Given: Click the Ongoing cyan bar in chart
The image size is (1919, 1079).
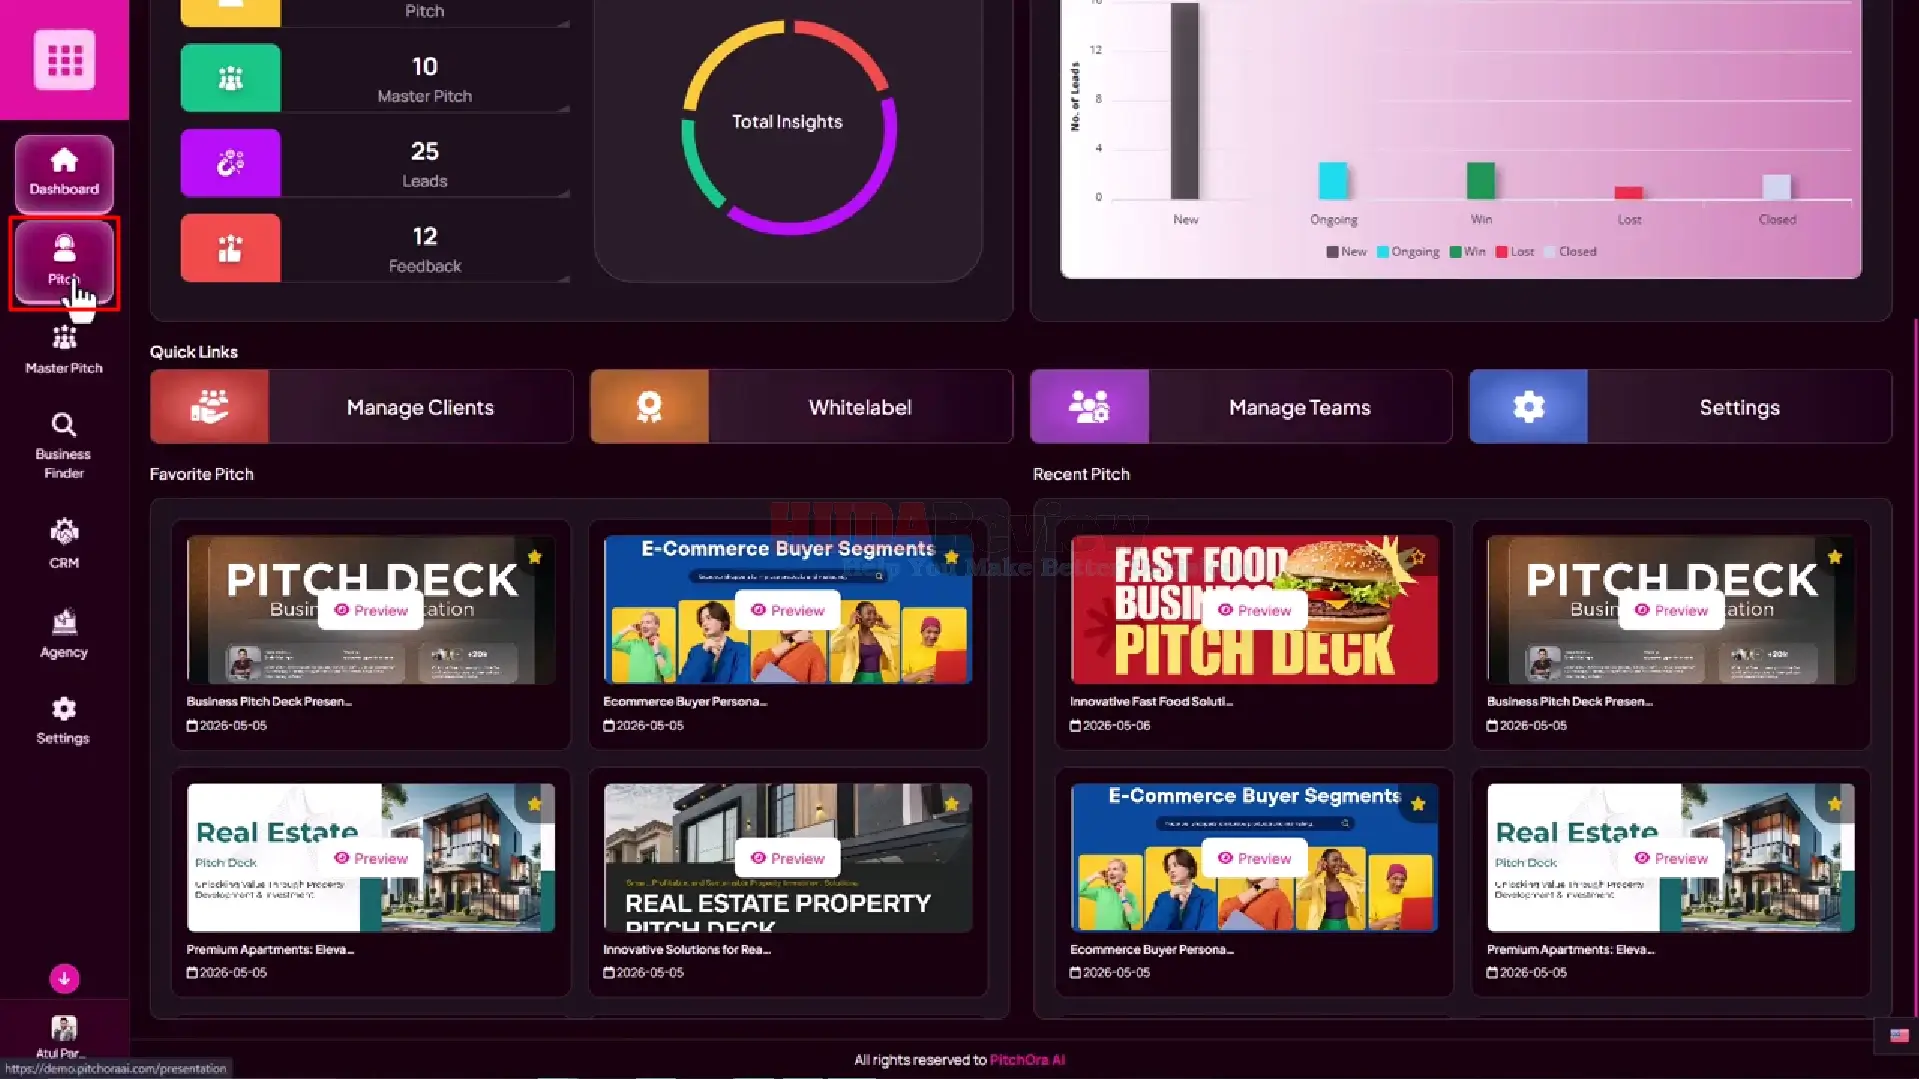Looking at the screenshot, I should click(x=1333, y=181).
